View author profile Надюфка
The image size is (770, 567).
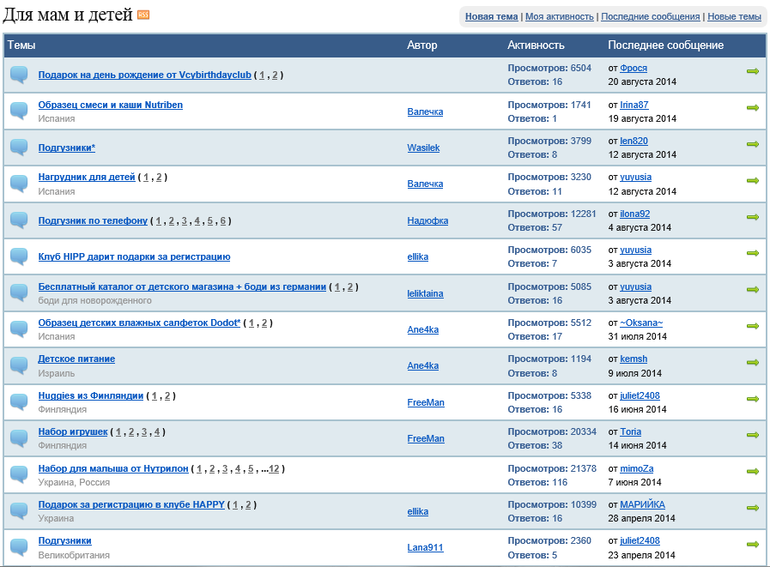[x=427, y=220]
